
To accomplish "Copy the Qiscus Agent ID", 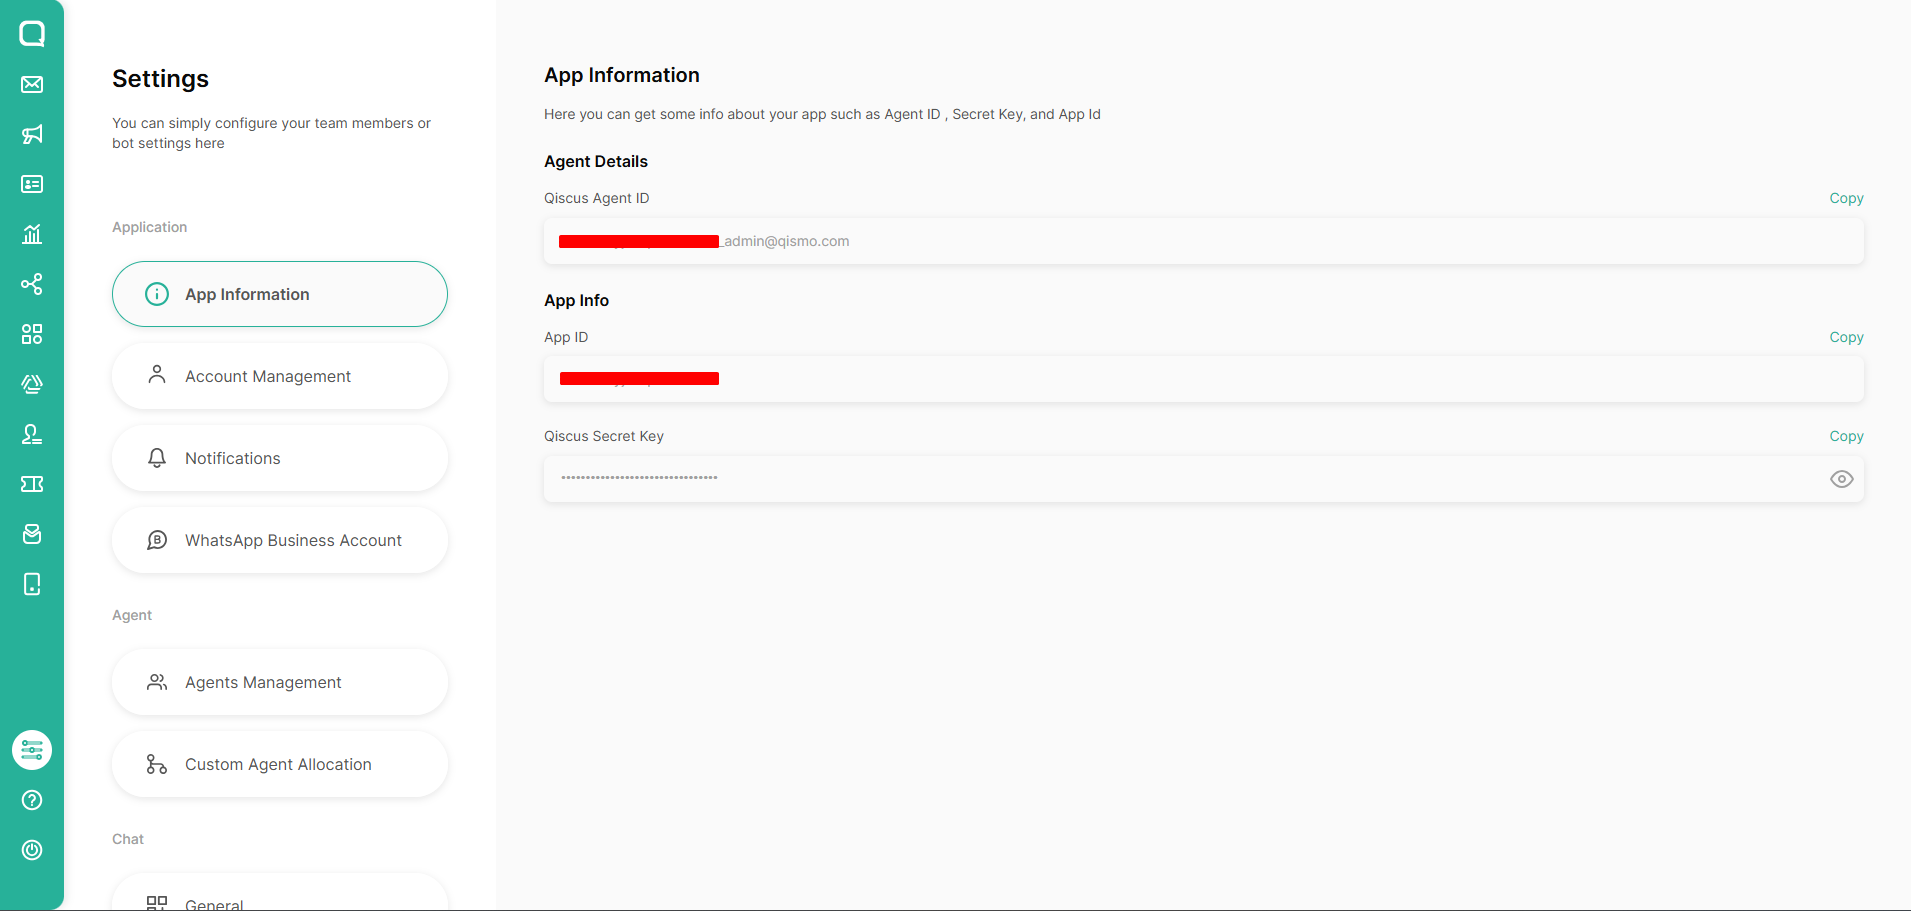I will point(1846,198).
